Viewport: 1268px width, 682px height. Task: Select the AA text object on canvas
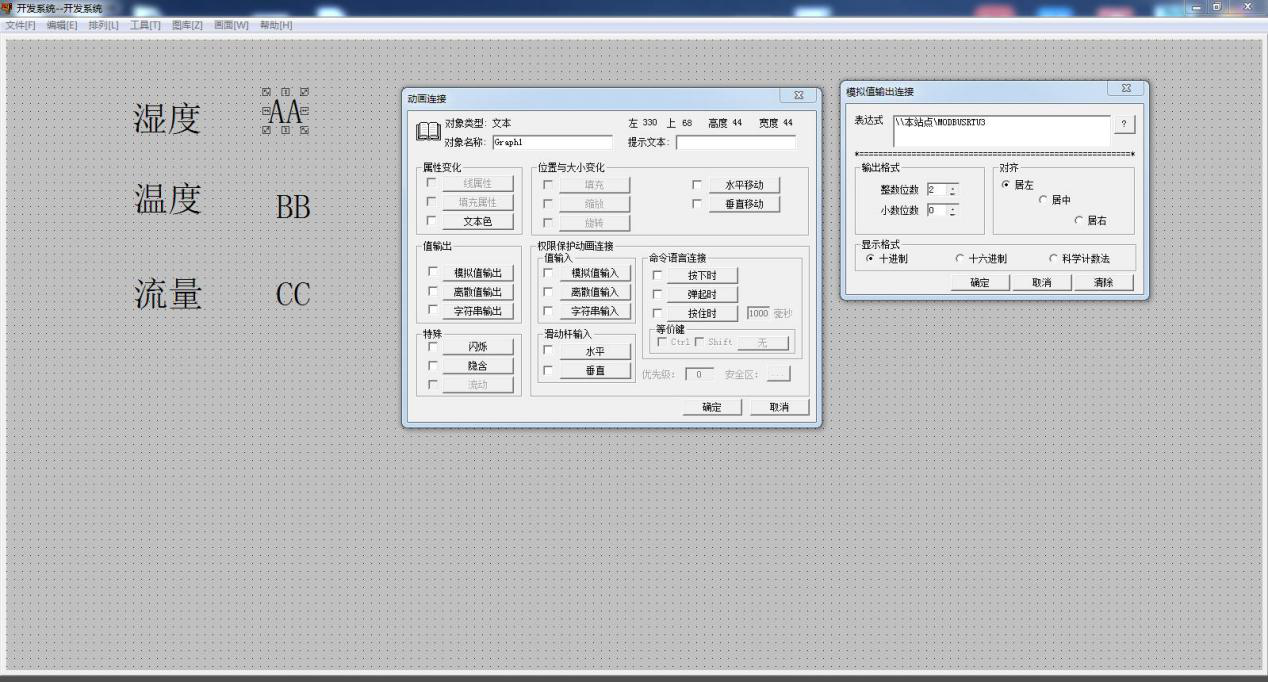click(285, 111)
